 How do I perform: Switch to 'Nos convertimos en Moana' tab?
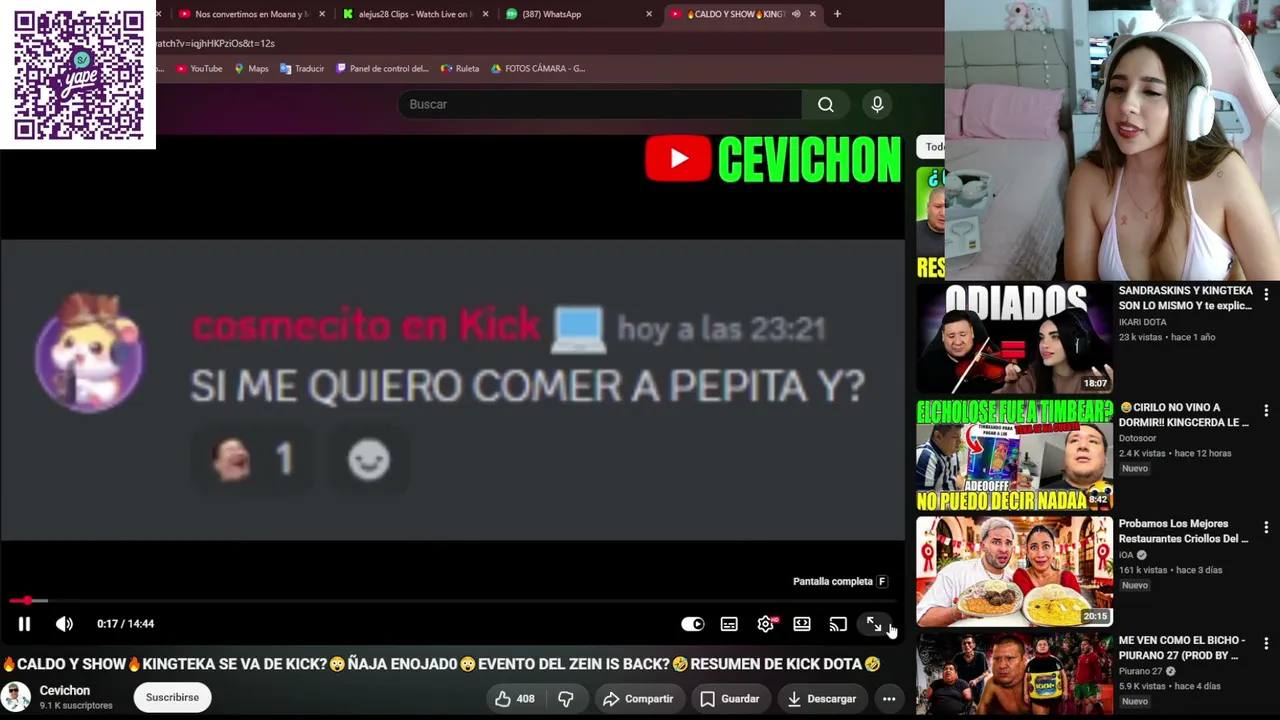(245, 14)
